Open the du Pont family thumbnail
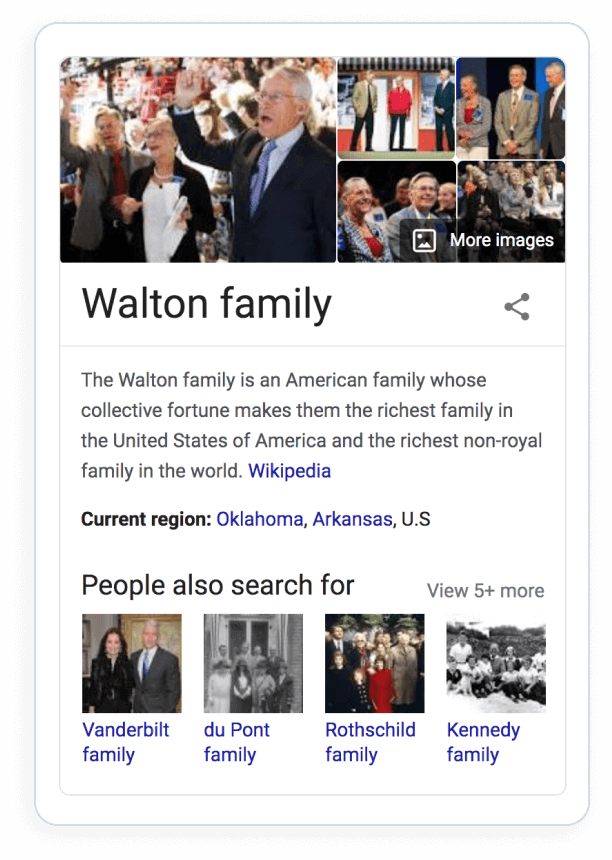The height and width of the screenshot is (860, 612). [x=253, y=663]
